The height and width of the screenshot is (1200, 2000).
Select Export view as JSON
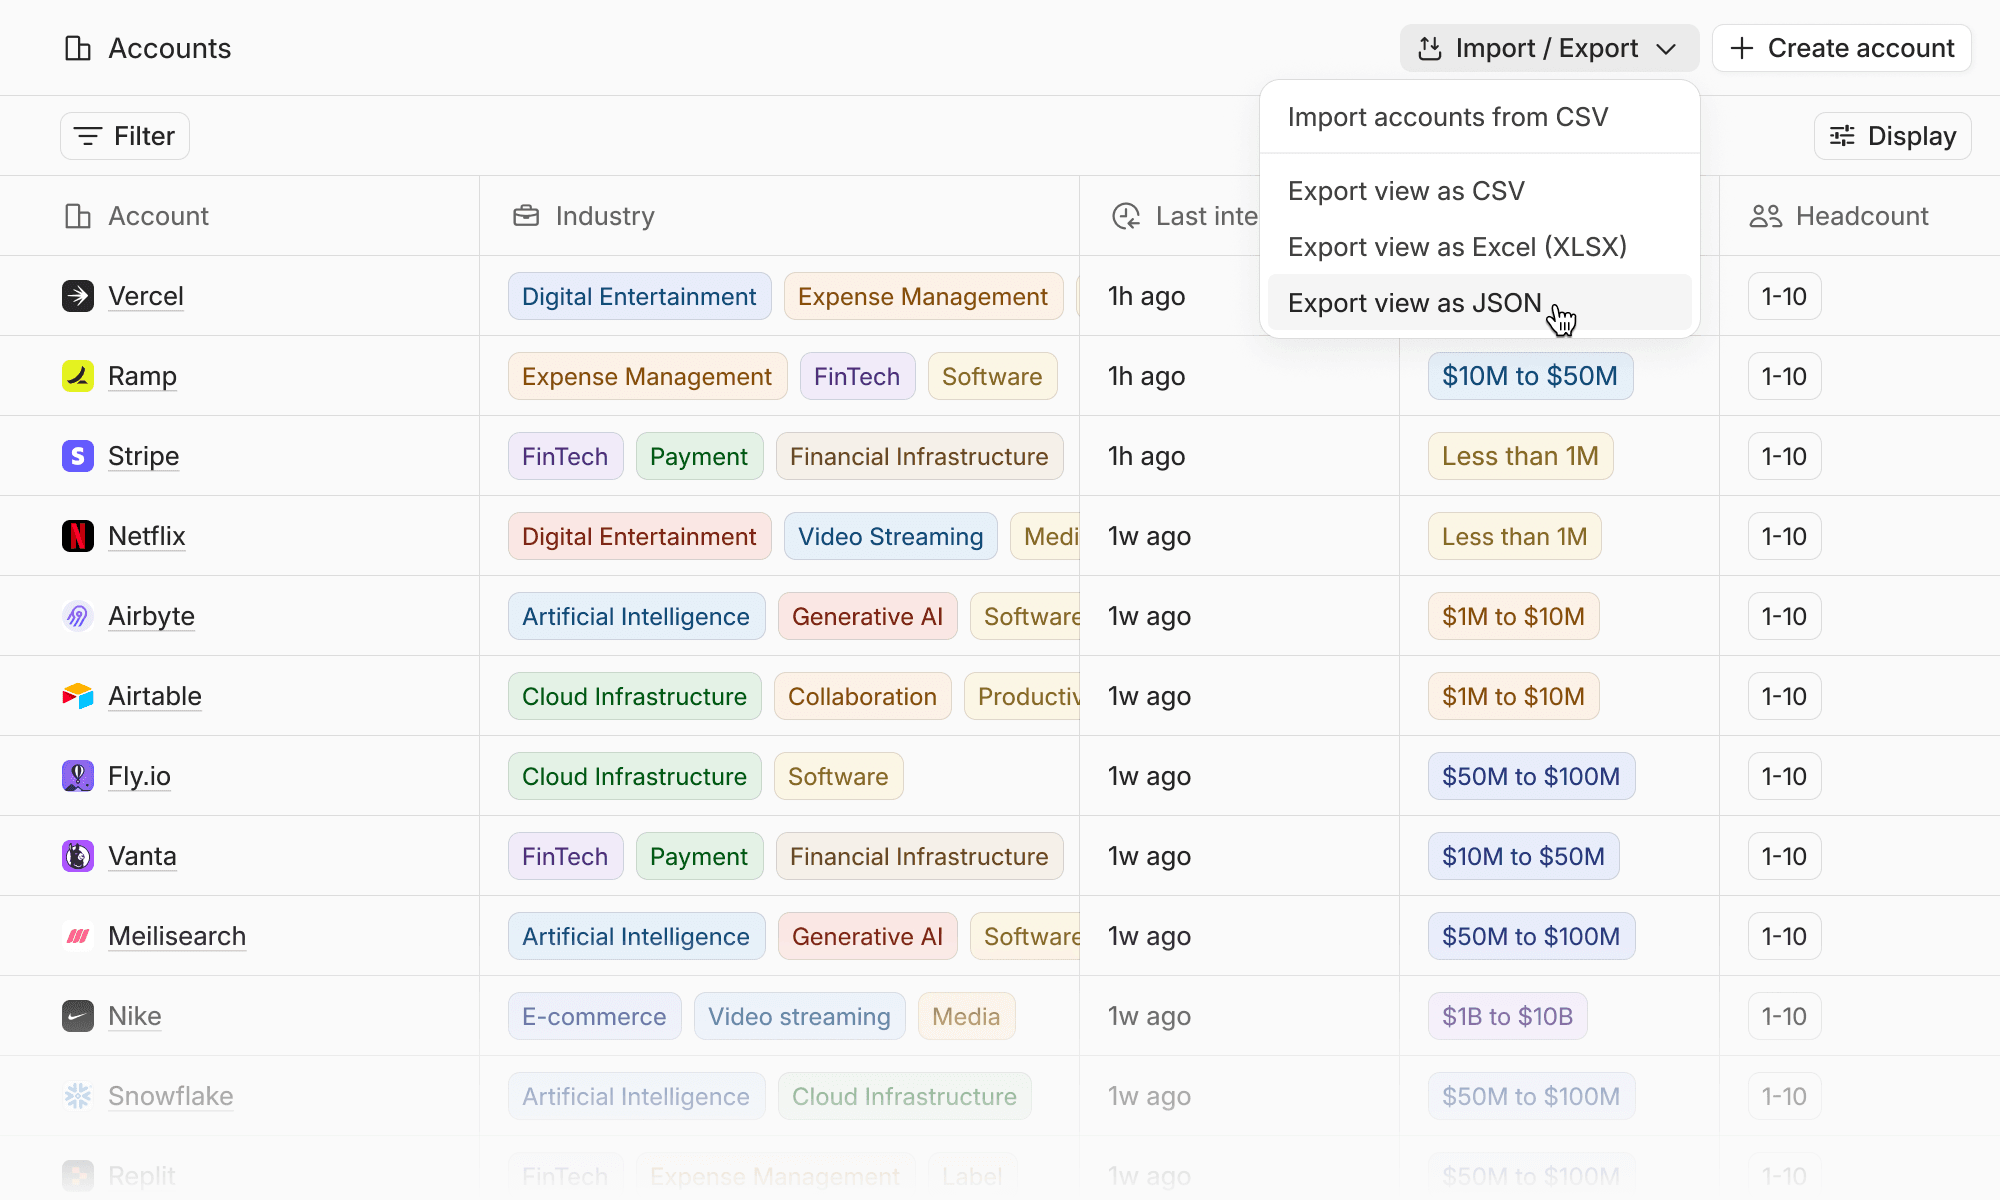[1414, 303]
